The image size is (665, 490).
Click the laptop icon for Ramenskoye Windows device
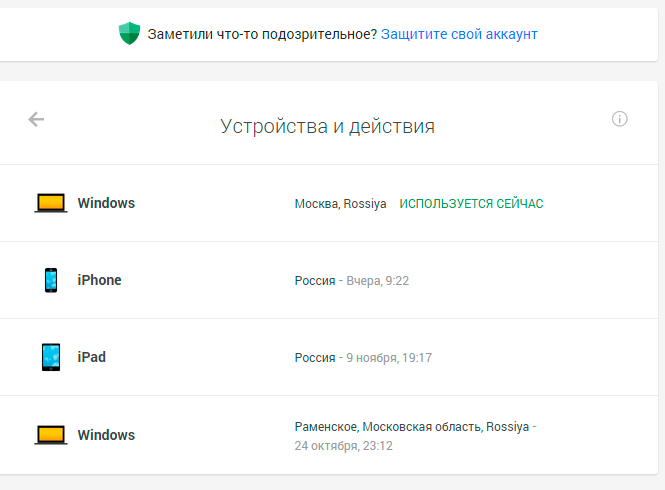[50, 435]
